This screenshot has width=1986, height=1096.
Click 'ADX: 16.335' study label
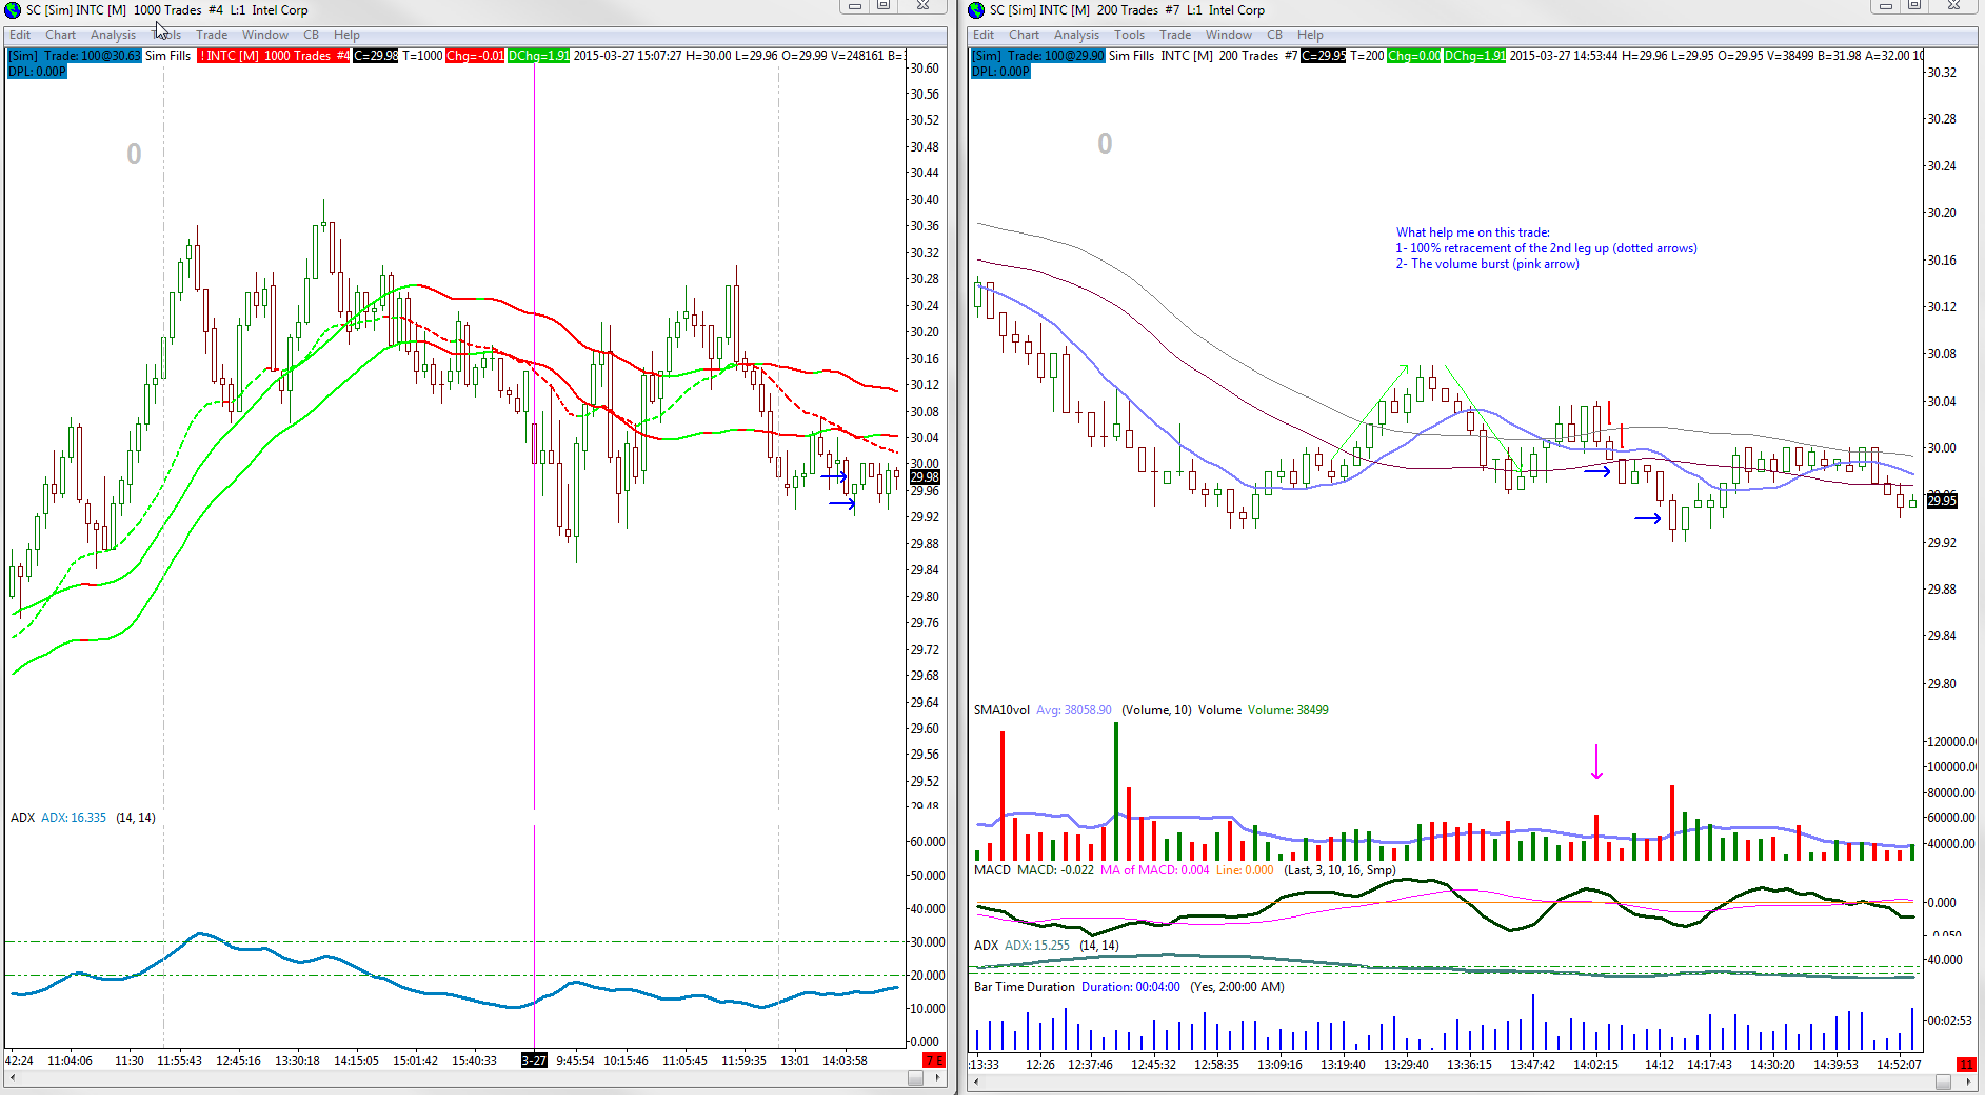tap(73, 818)
